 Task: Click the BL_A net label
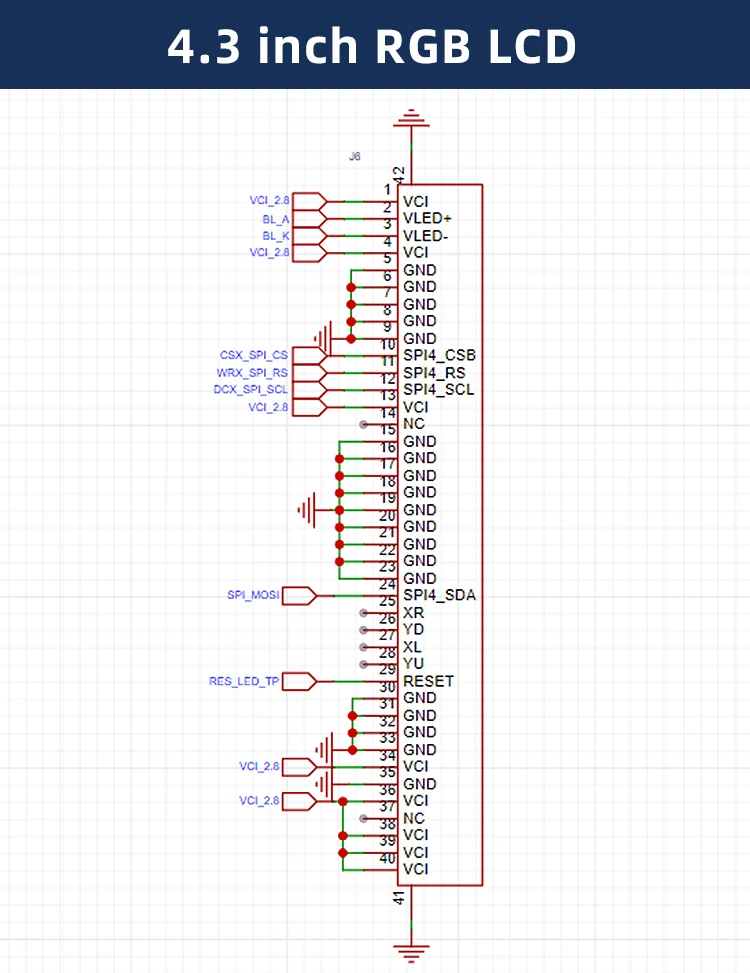pyautogui.click(x=275, y=219)
